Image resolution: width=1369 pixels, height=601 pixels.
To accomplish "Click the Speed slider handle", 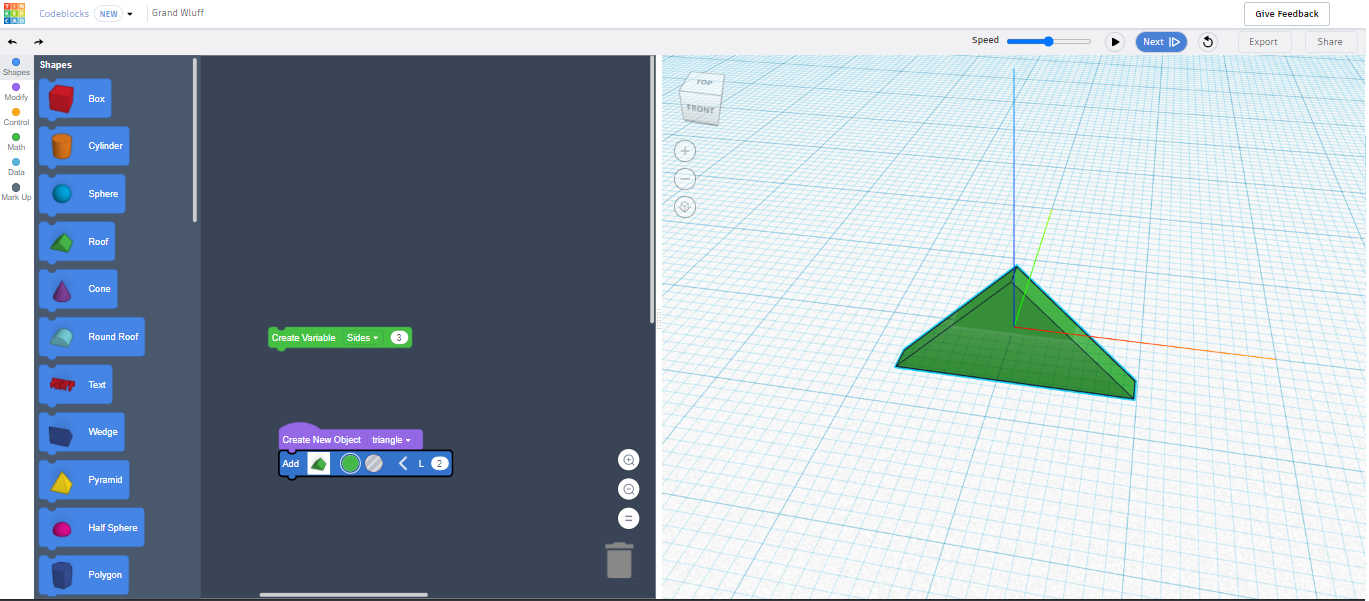I will click(1048, 41).
